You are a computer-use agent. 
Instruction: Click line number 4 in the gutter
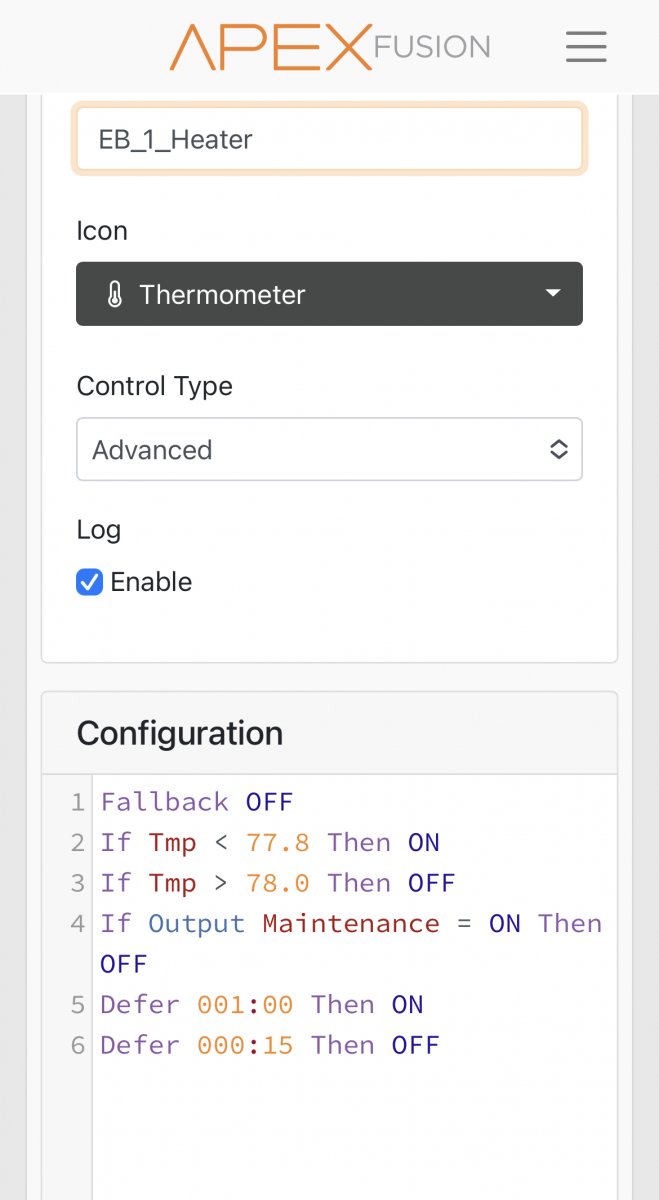pyautogui.click(x=77, y=924)
